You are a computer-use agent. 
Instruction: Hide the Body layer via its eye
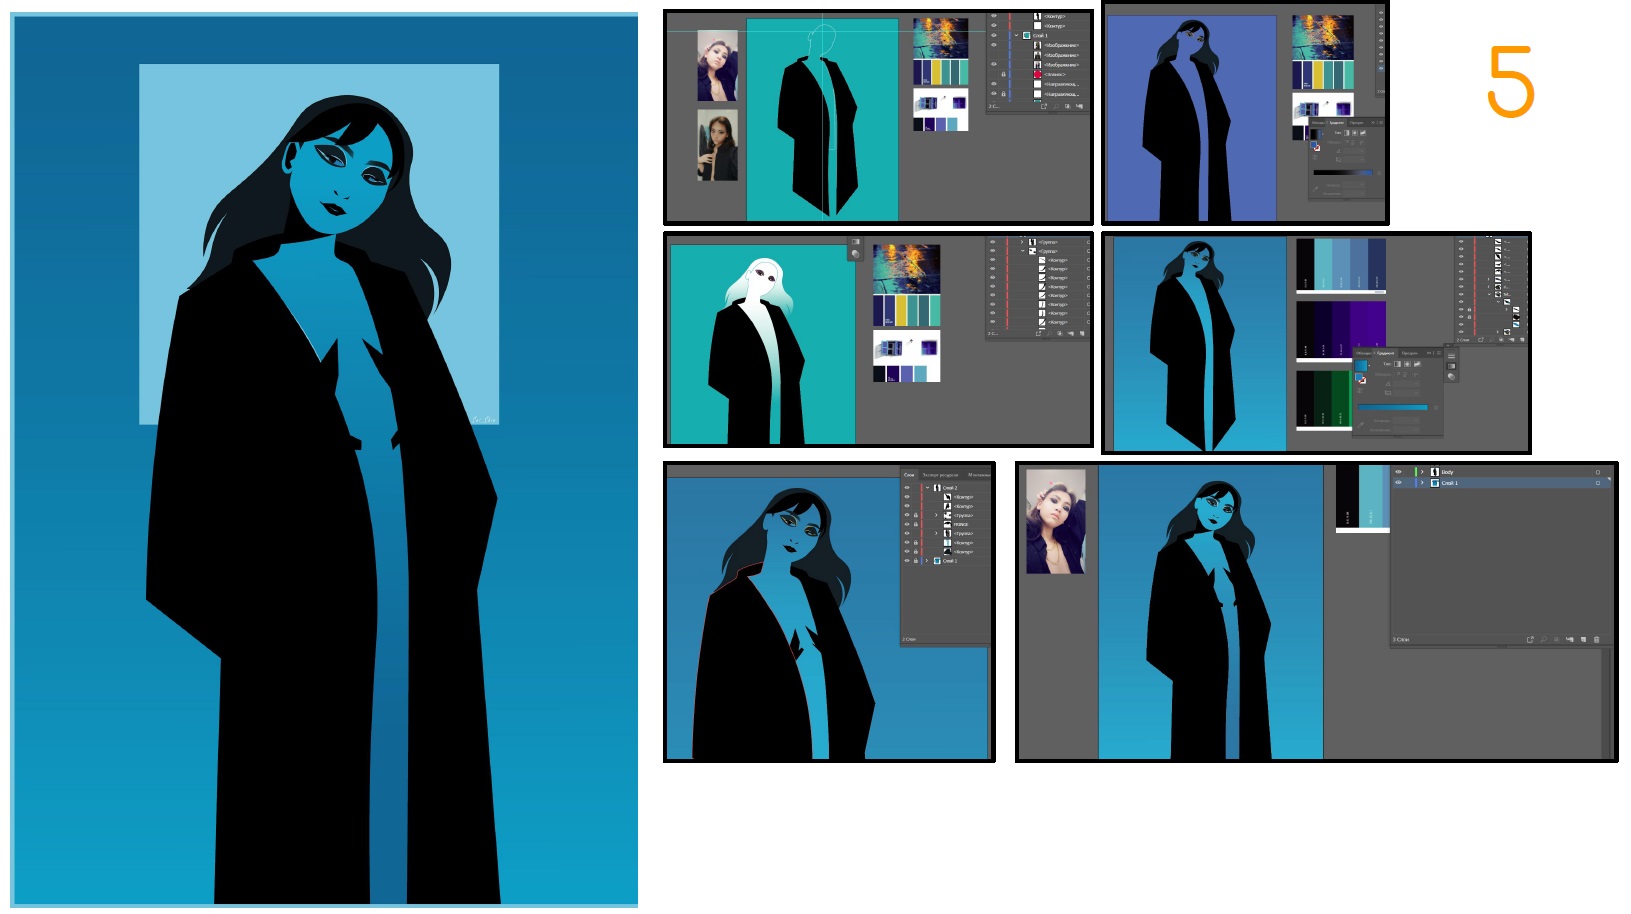click(x=1398, y=472)
